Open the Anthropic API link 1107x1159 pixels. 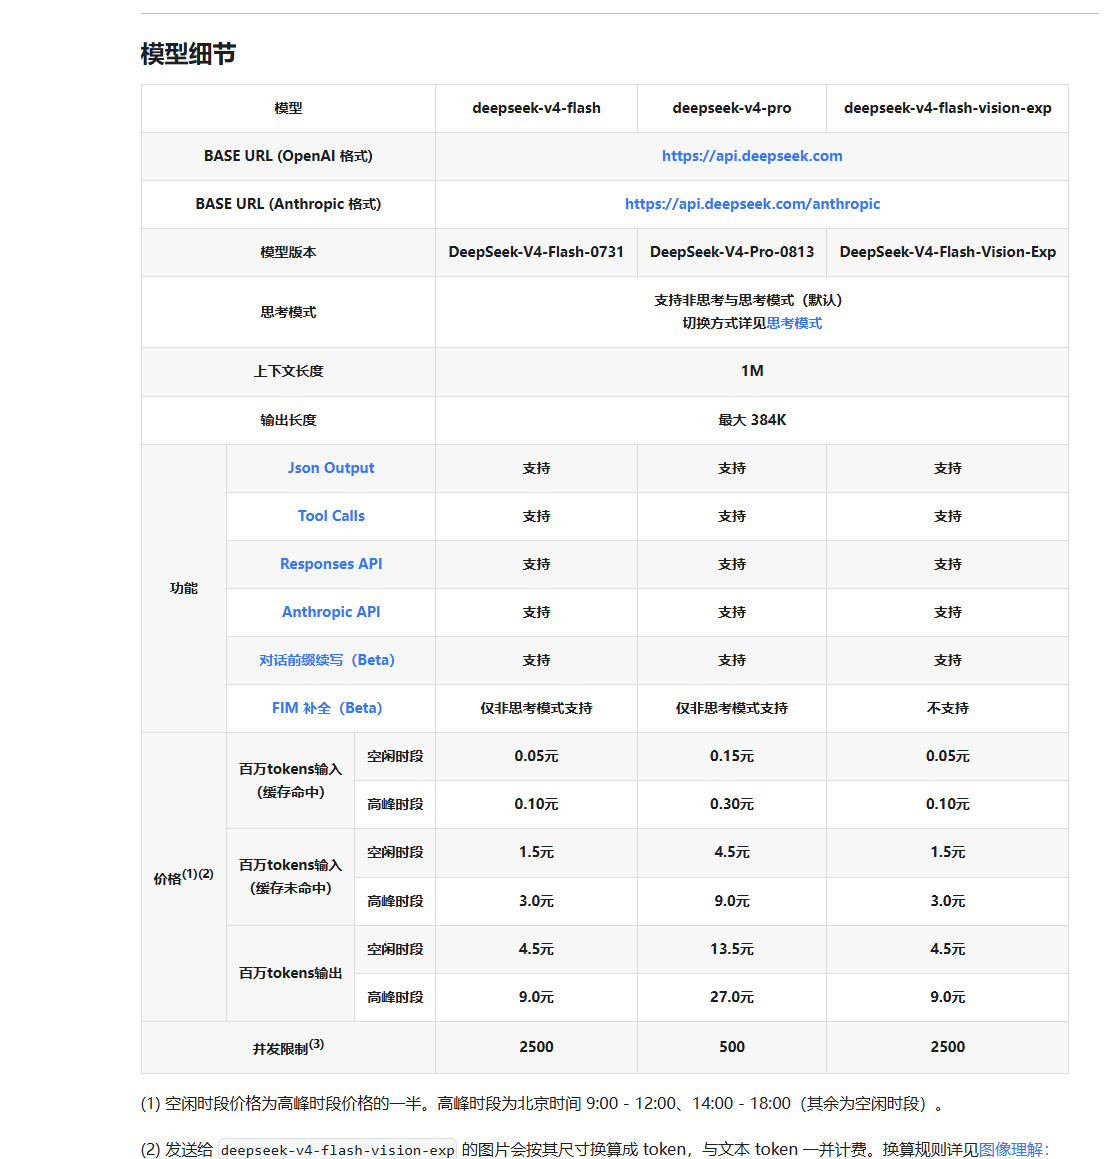click(x=331, y=612)
